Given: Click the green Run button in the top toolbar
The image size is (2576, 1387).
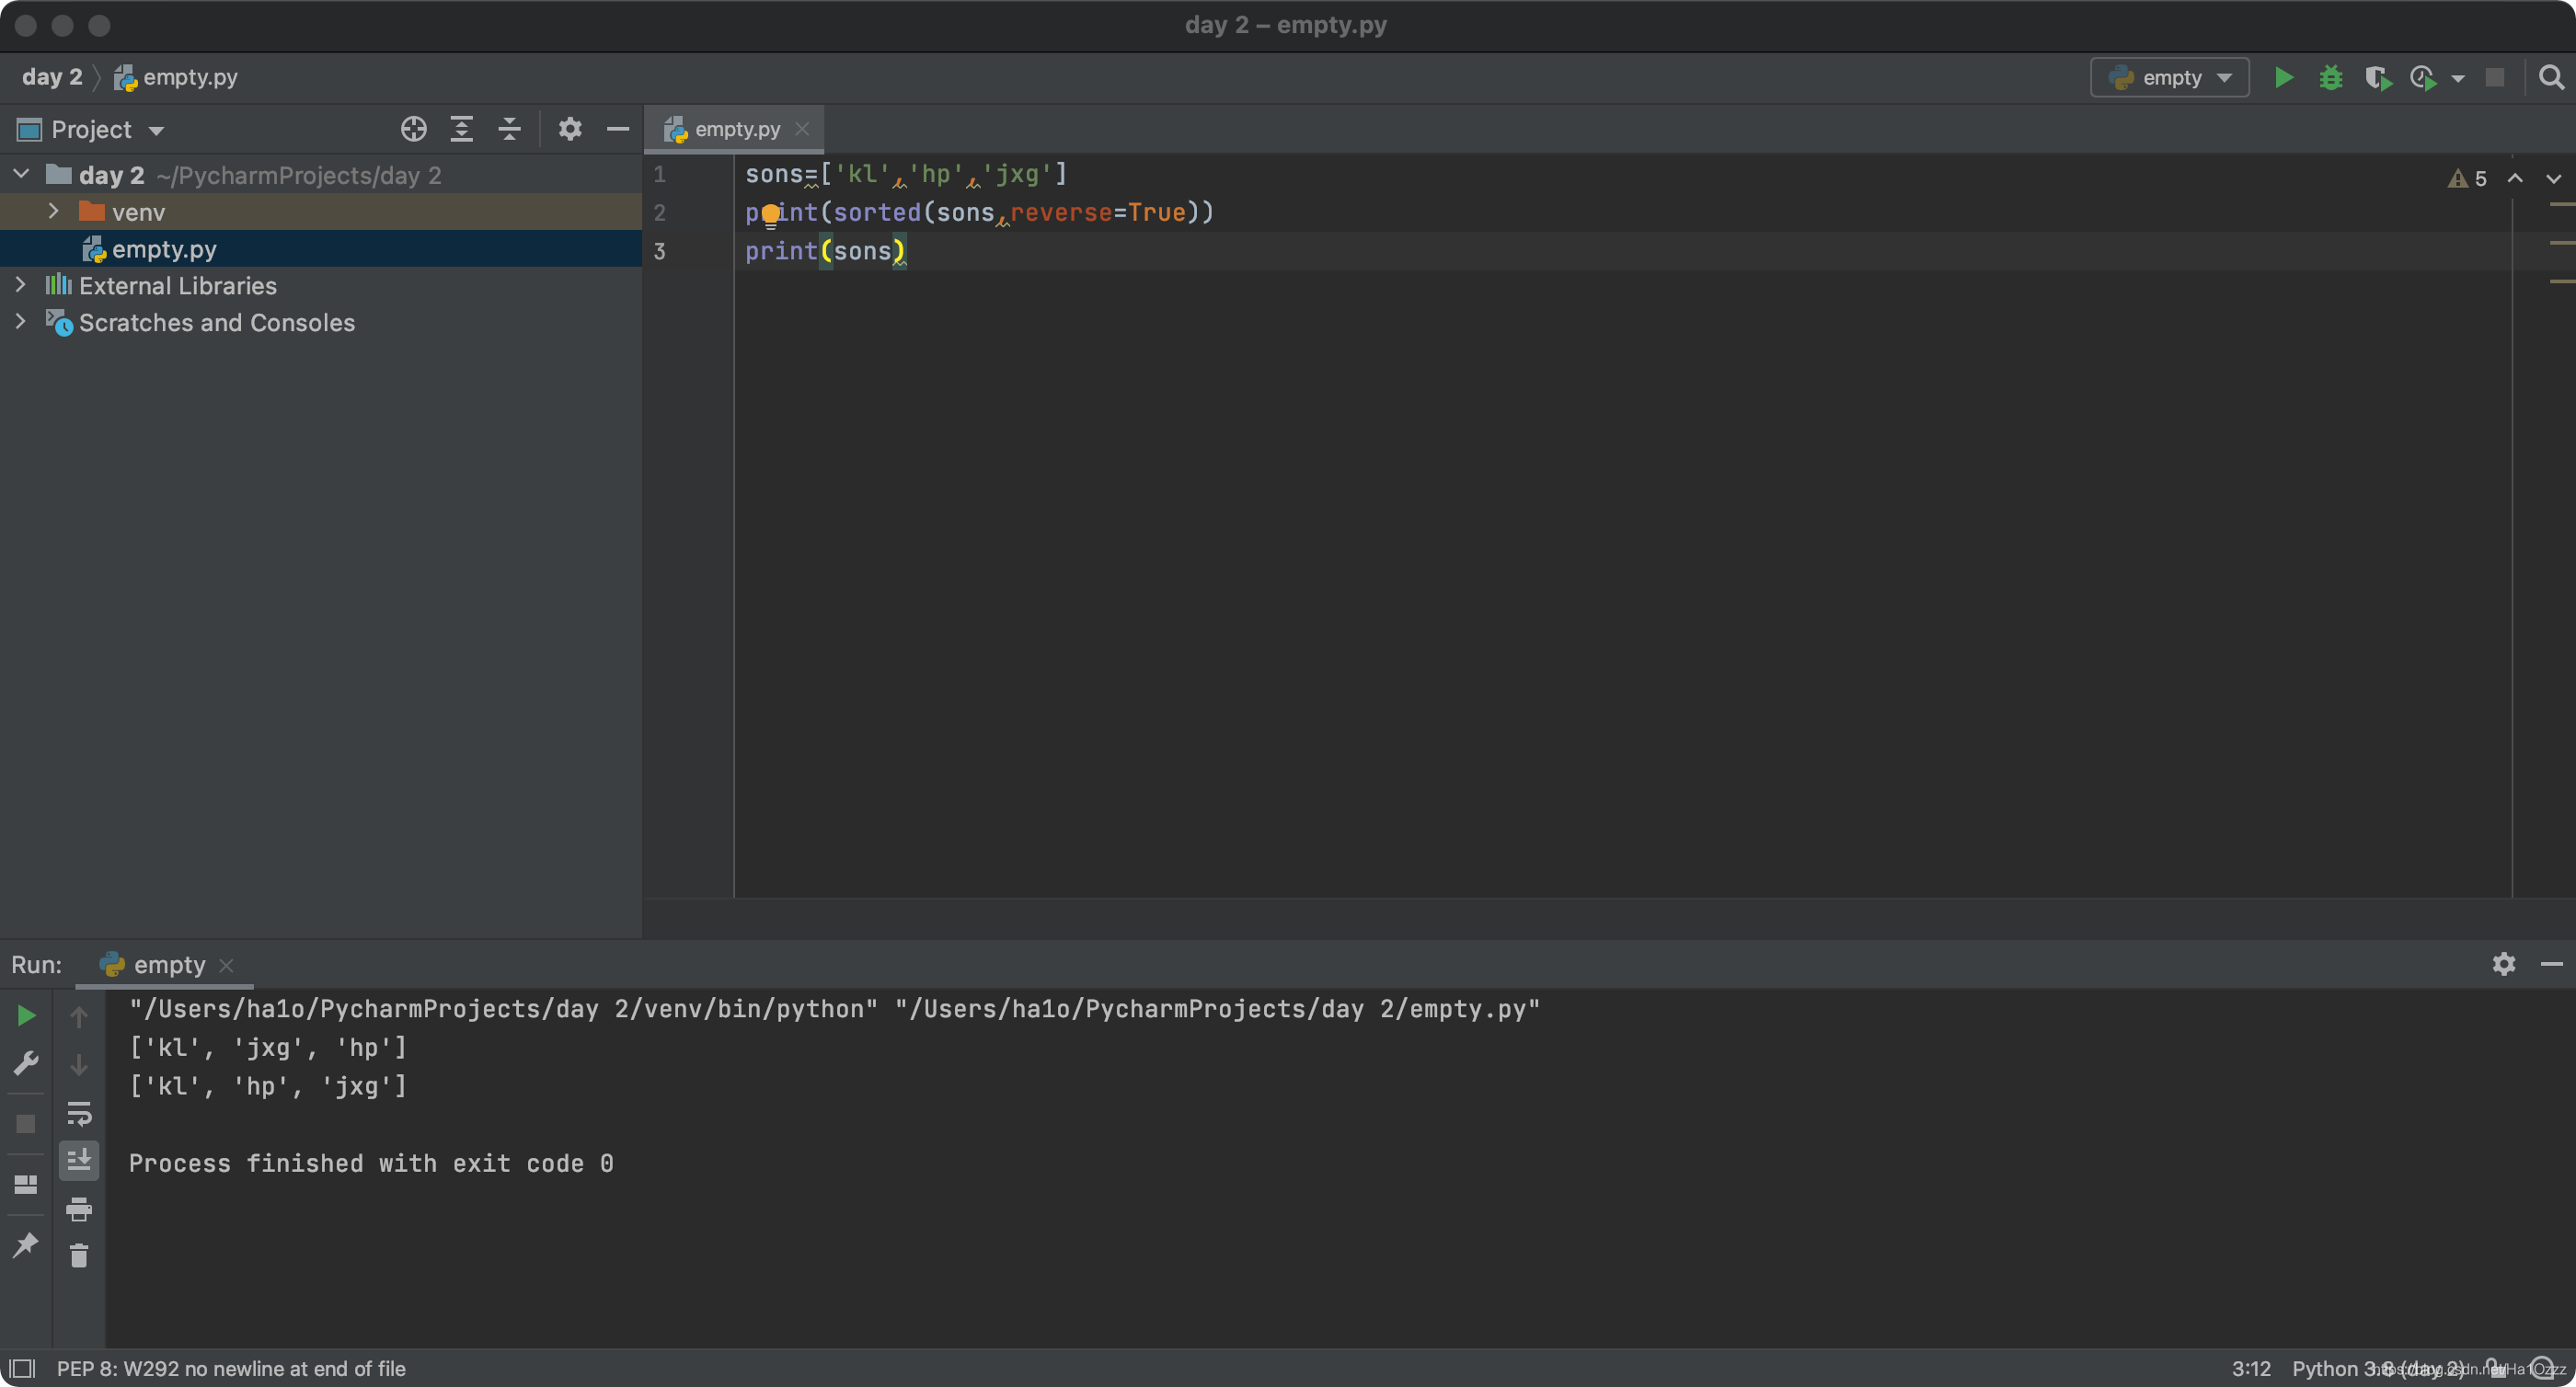Looking at the screenshot, I should point(2283,77).
